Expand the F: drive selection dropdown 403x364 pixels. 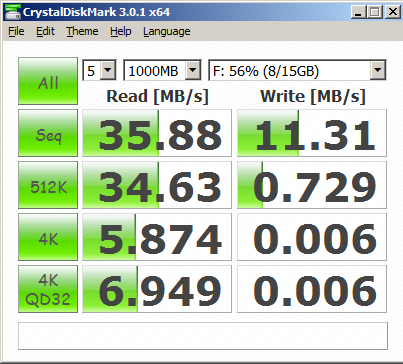click(x=297, y=70)
